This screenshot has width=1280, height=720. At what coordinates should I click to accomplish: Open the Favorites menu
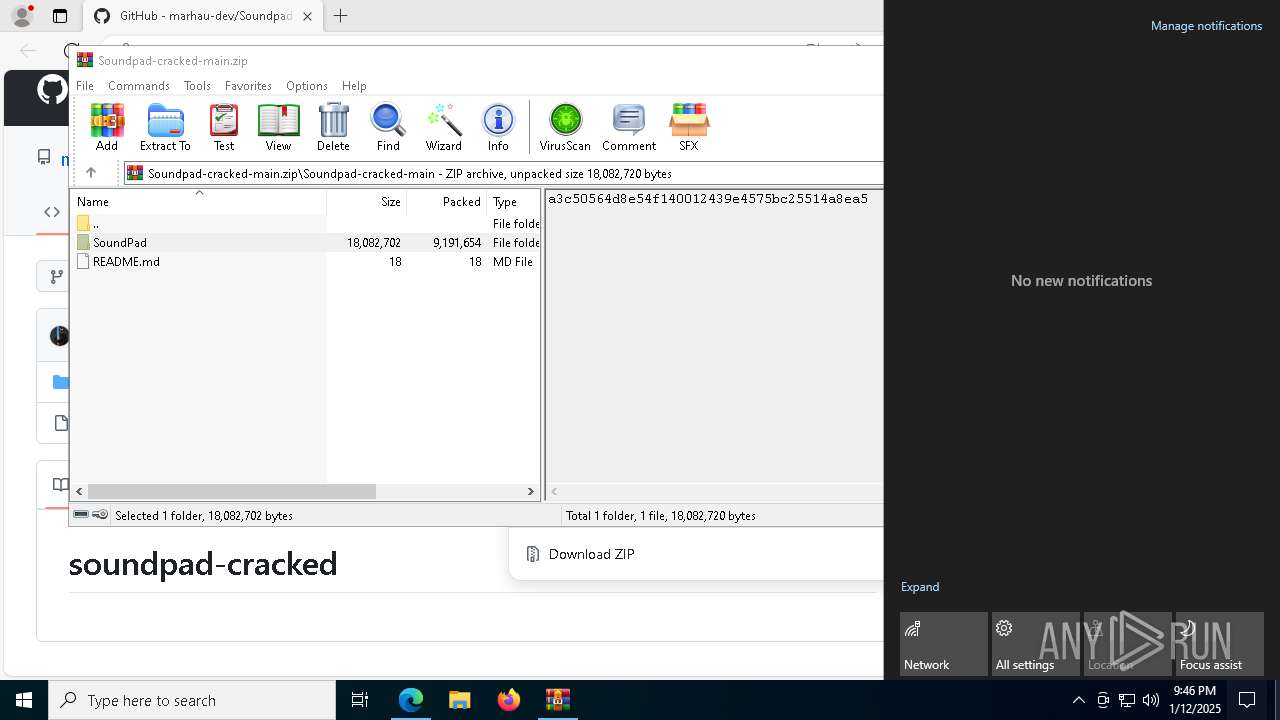click(x=248, y=86)
